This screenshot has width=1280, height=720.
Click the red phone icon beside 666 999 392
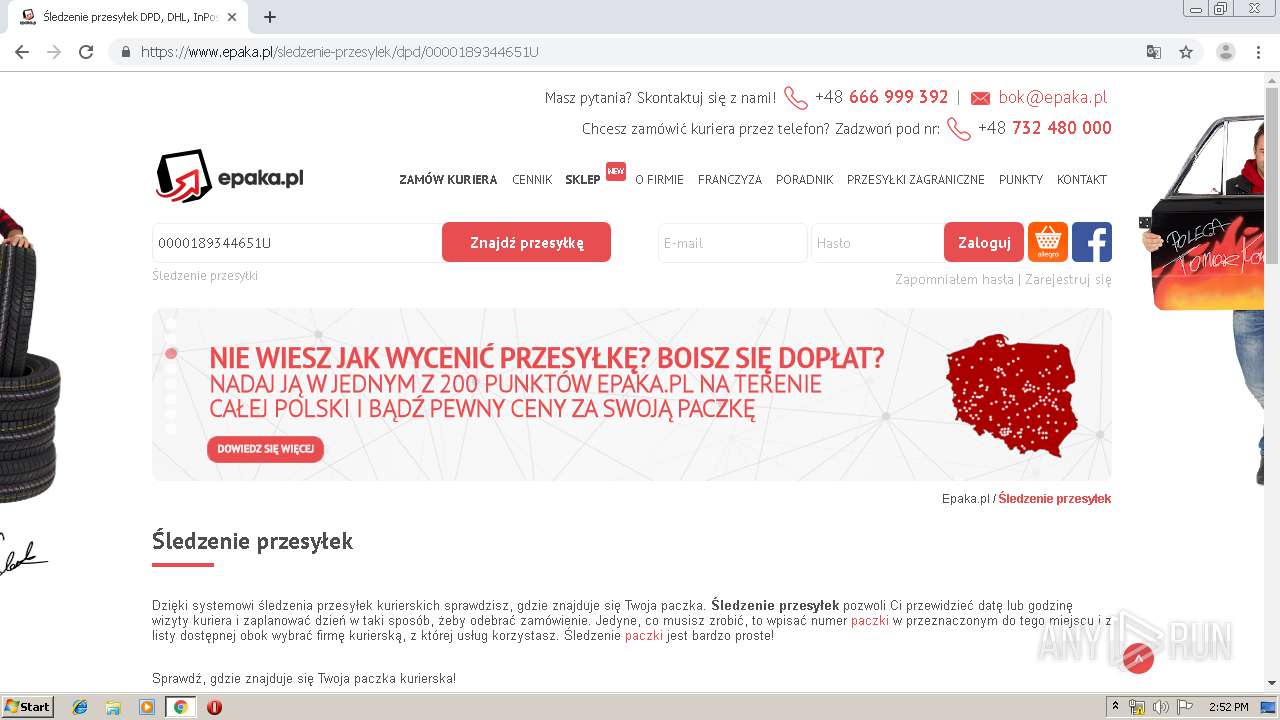(x=796, y=98)
